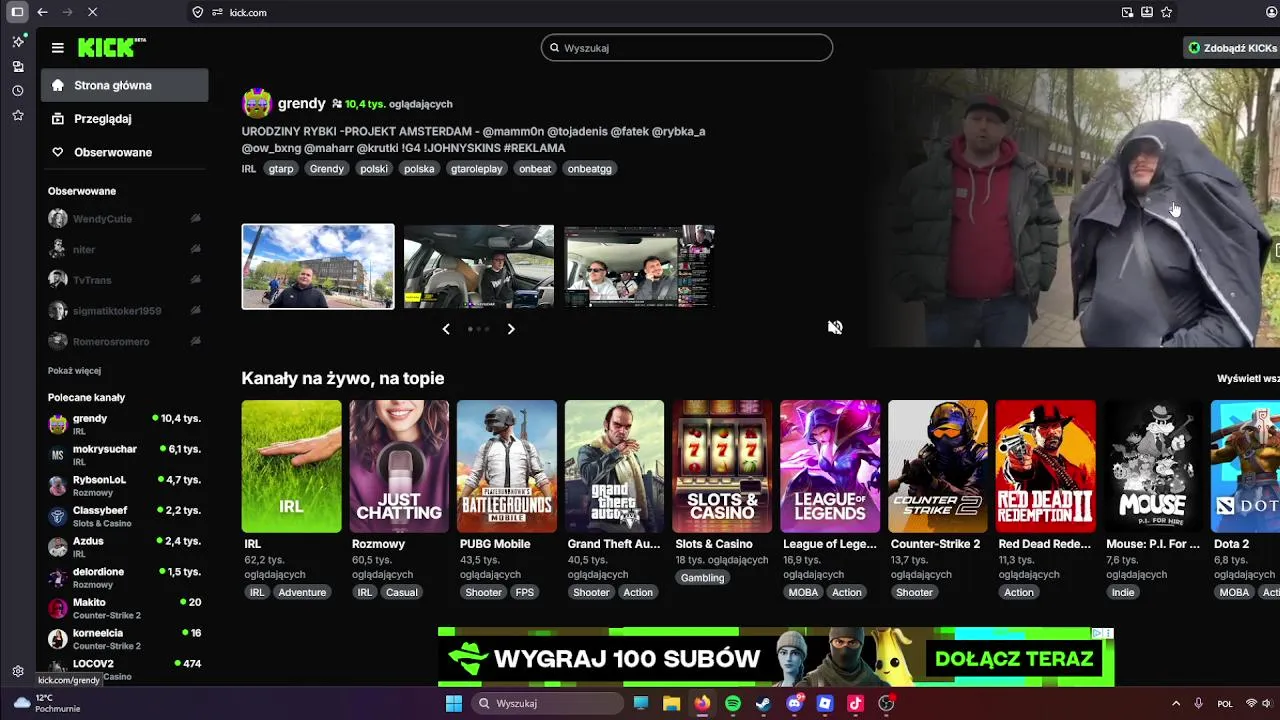This screenshot has width=1280, height=720.
Task: Open Red Dead Redemption II category
Action: 1046,466
